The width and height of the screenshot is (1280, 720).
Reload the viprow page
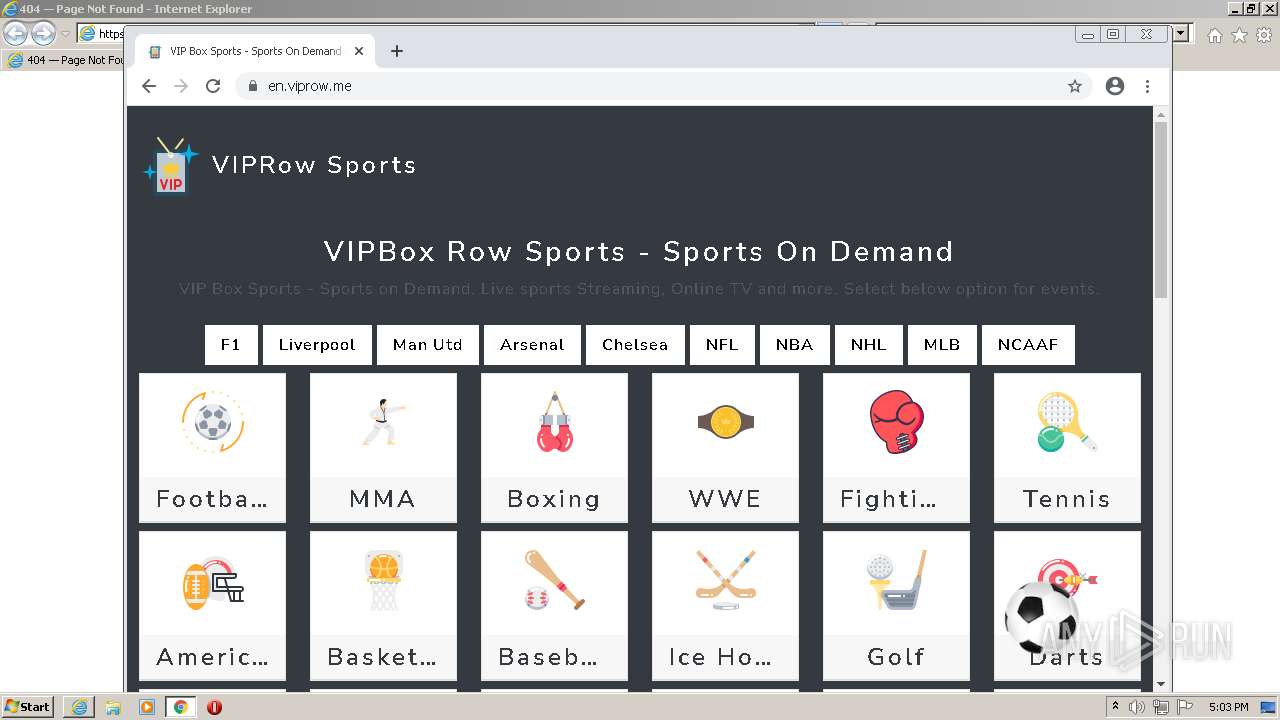[x=213, y=86]
